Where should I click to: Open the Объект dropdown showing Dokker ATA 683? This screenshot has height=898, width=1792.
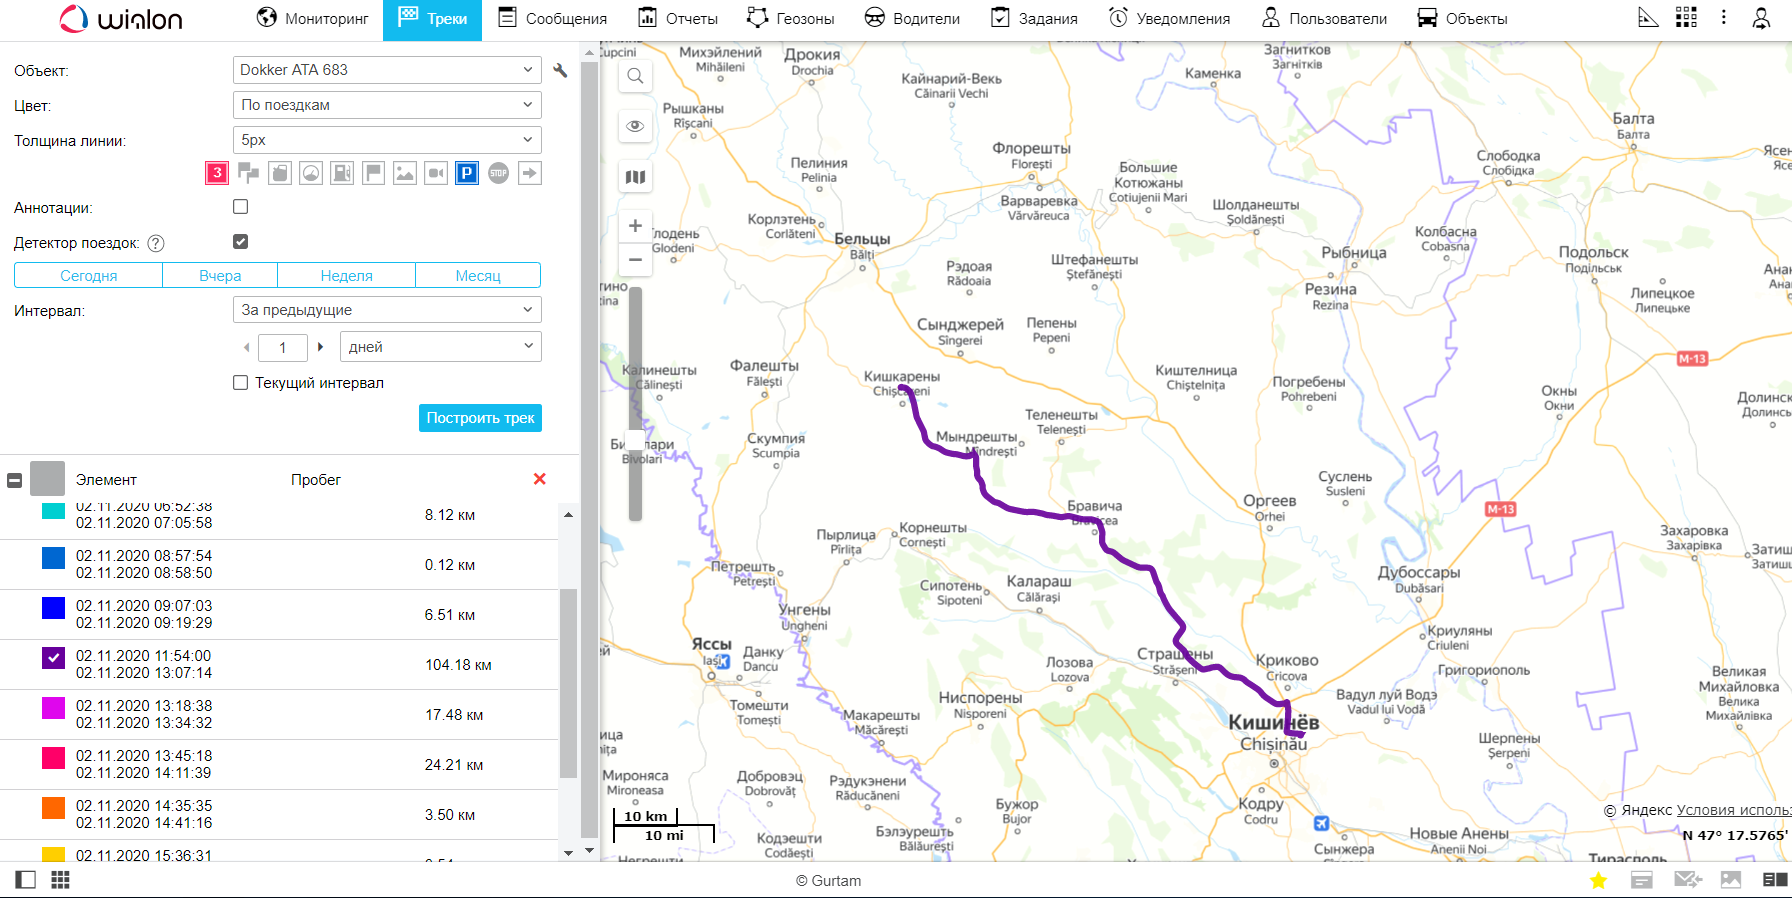coord(386,70)
